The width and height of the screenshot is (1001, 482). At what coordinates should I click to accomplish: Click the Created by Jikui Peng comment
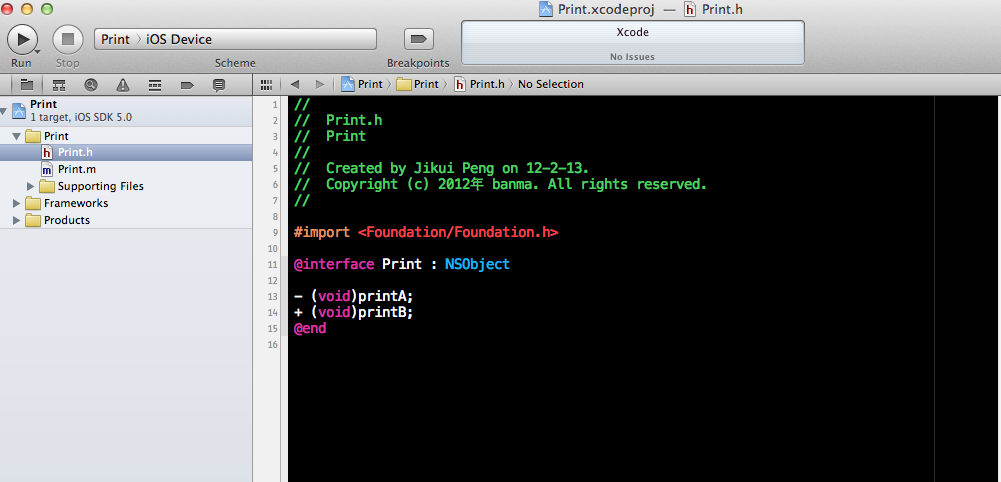442,169
